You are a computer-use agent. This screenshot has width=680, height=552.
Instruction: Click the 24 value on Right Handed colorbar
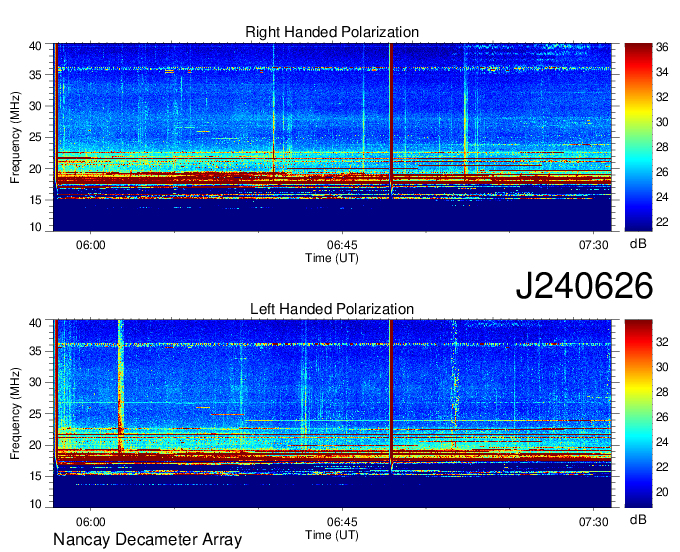(x=662, y=197)
